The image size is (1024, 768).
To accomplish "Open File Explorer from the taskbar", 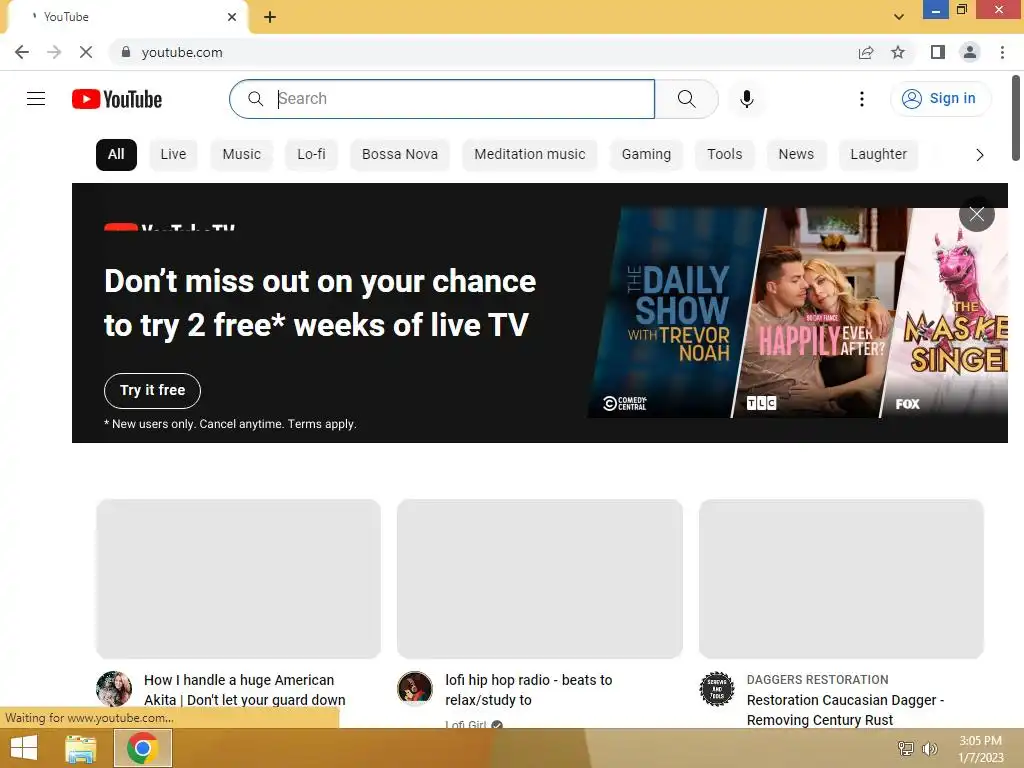I will (x=81, y=748).
